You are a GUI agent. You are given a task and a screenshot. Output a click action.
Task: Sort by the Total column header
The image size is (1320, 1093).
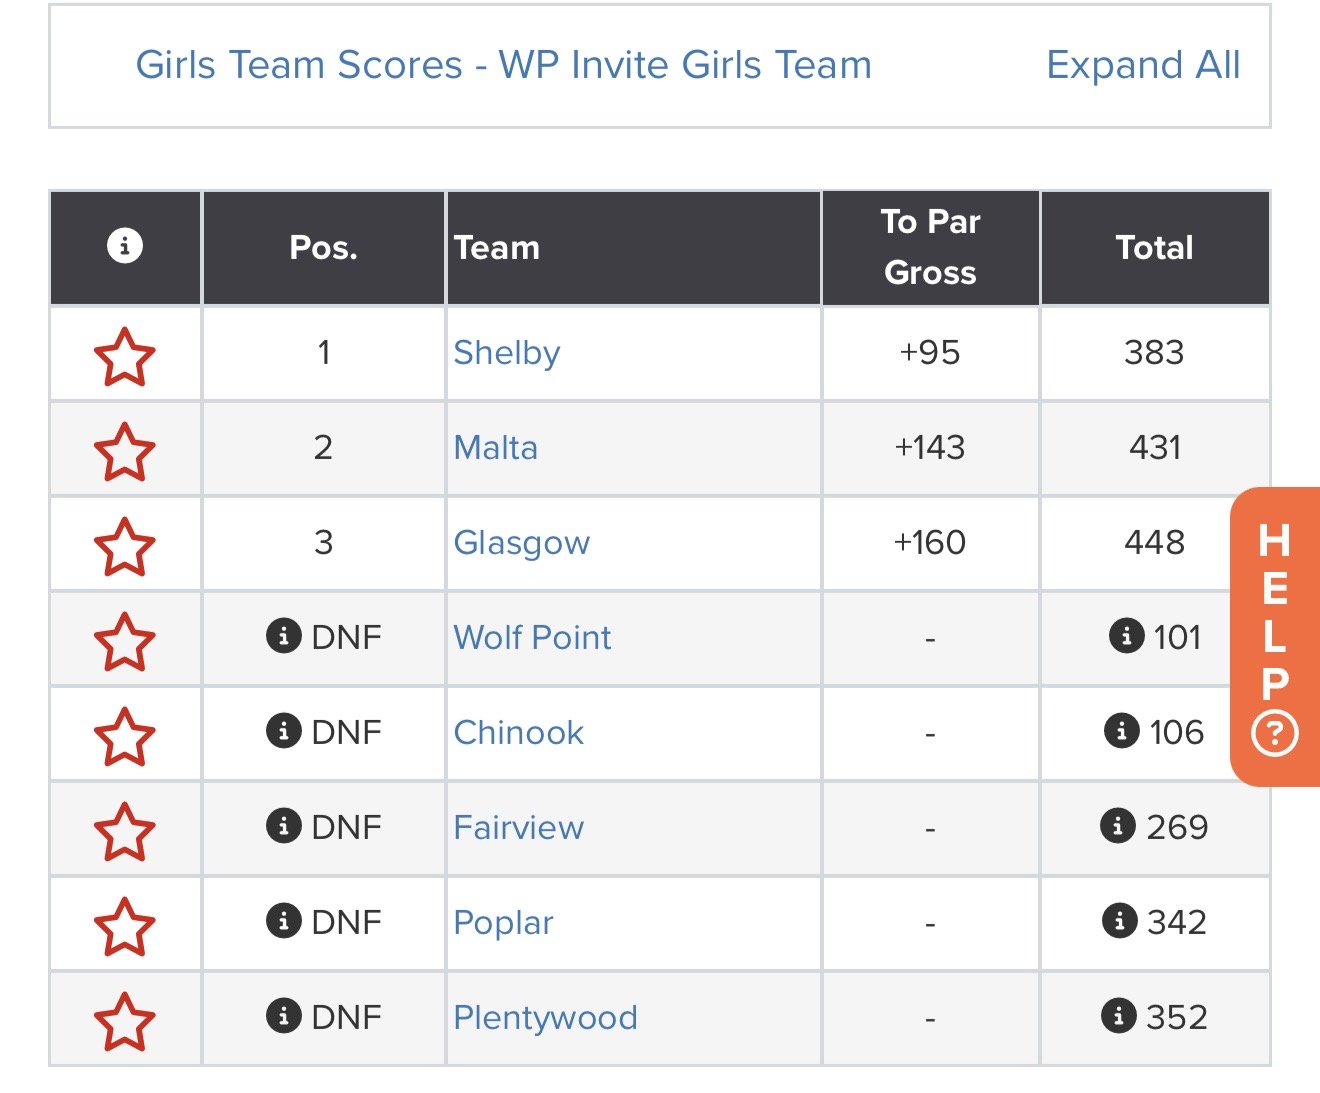[1154, 247]
